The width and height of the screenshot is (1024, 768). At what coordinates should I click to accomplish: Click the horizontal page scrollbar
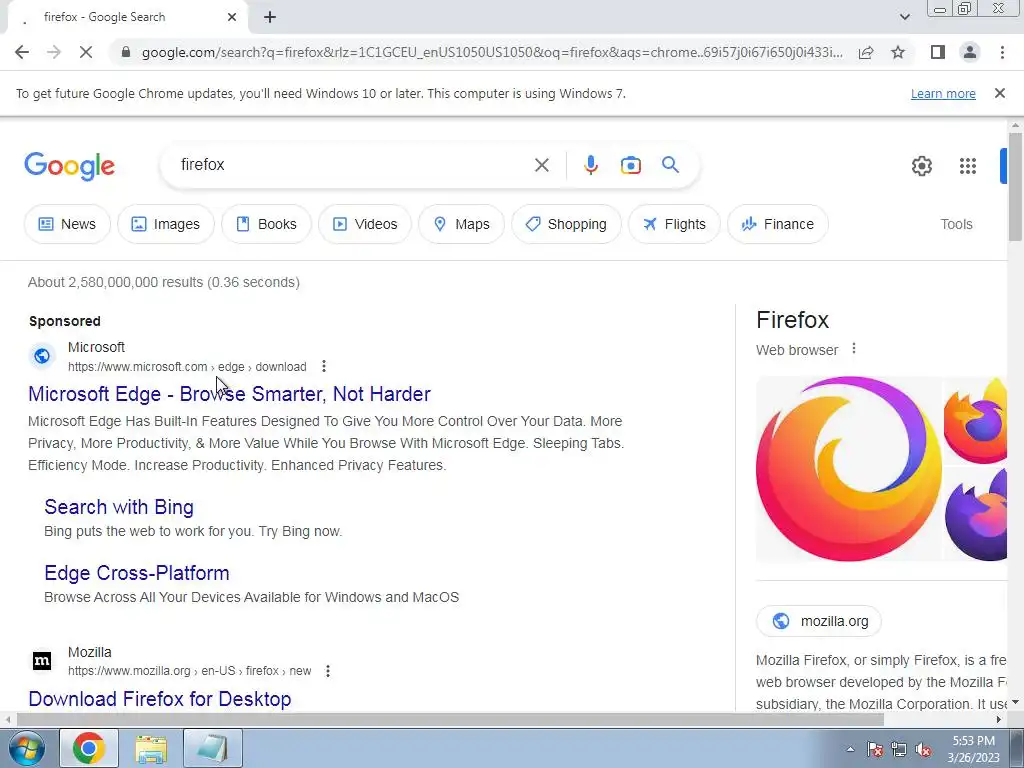tap(450, 720)
